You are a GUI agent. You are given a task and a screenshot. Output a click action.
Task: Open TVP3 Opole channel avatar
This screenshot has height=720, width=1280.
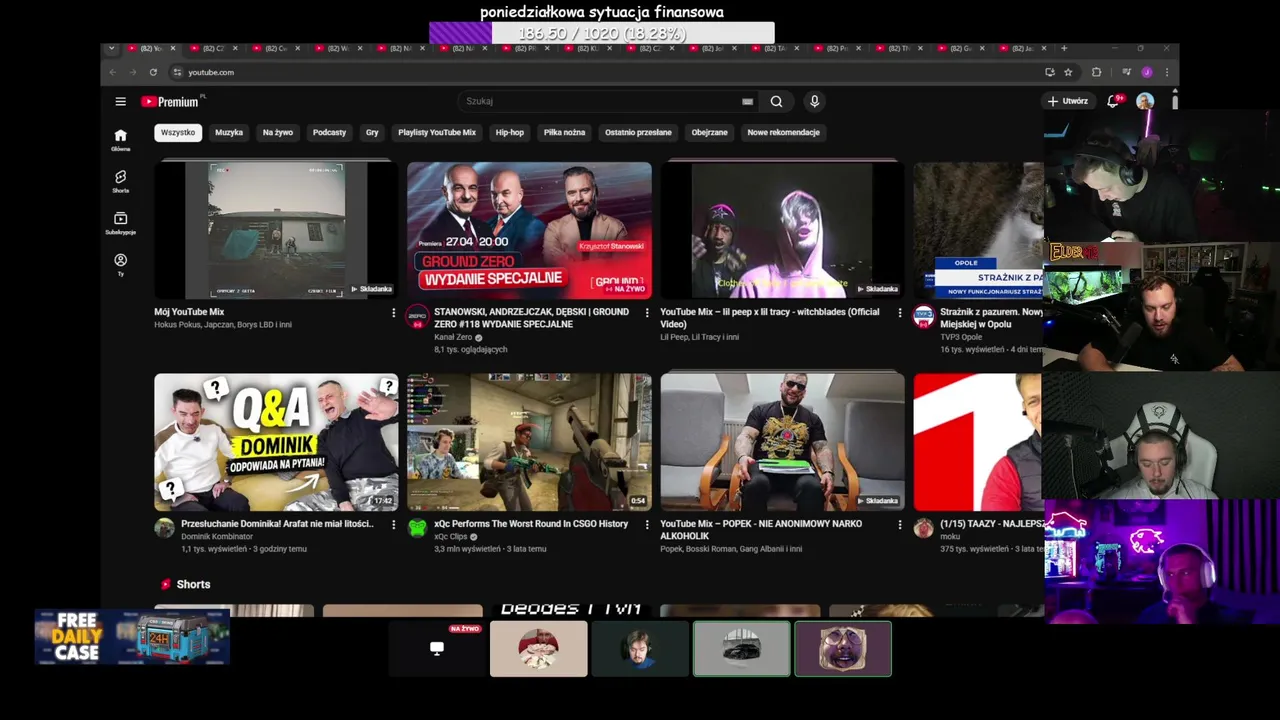coord(924,317)
